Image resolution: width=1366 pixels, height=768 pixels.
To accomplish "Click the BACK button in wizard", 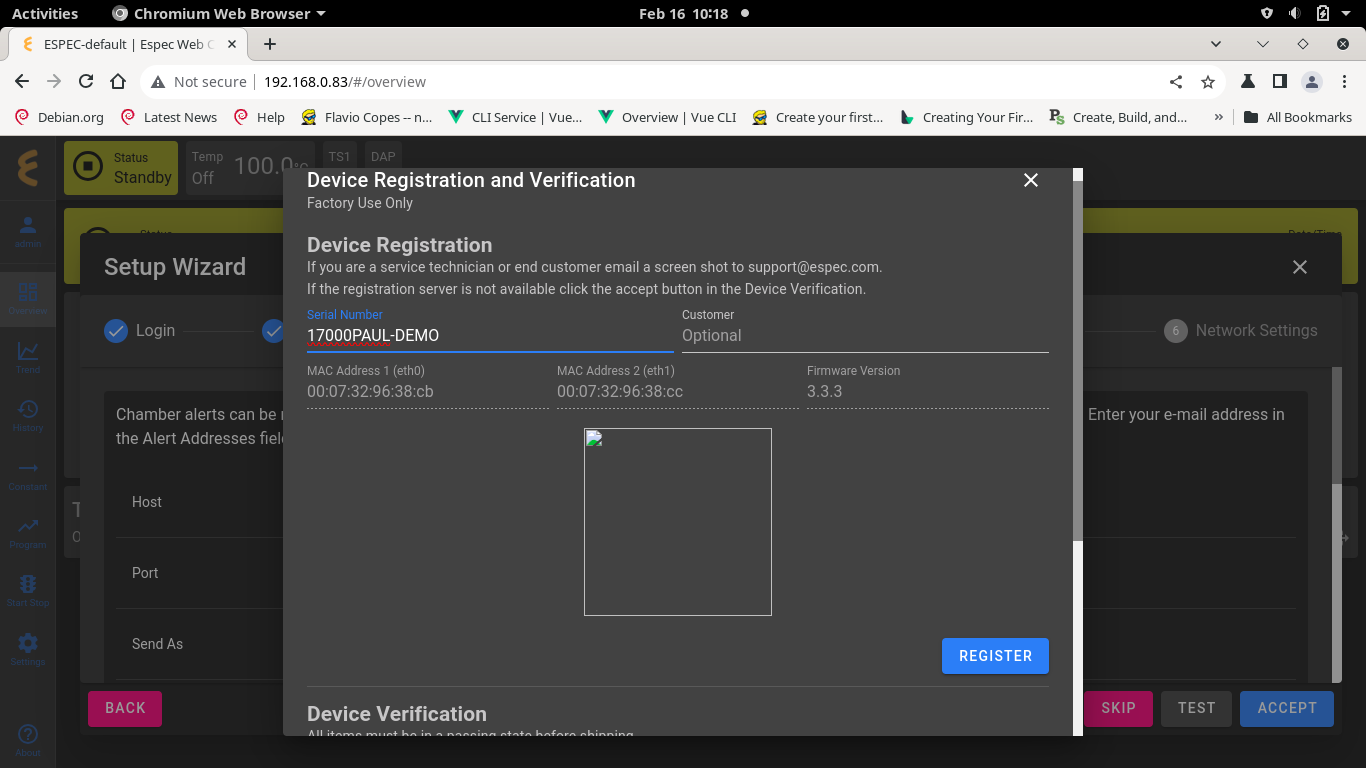I will coord(125,708).
